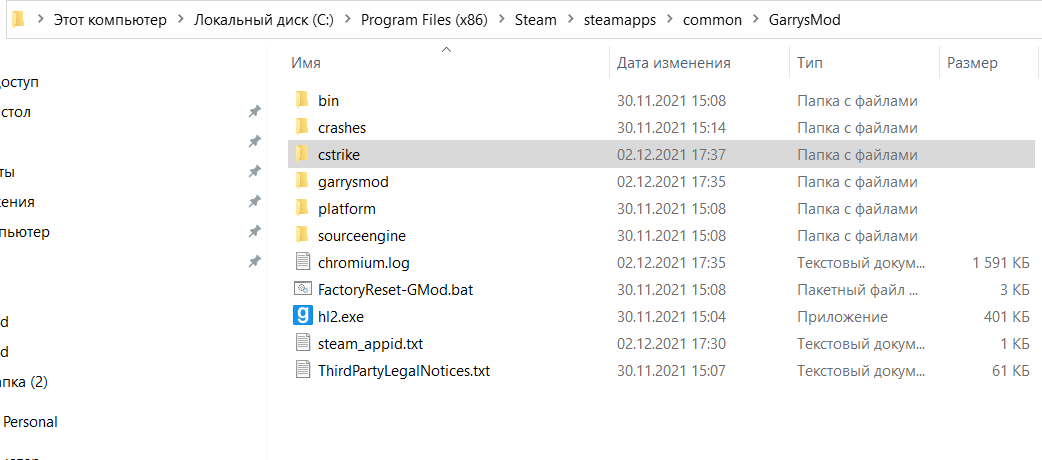Click the Размер column header
Image resolution: width=1042 pixels, height=460 pixels.
coord(972,63)
